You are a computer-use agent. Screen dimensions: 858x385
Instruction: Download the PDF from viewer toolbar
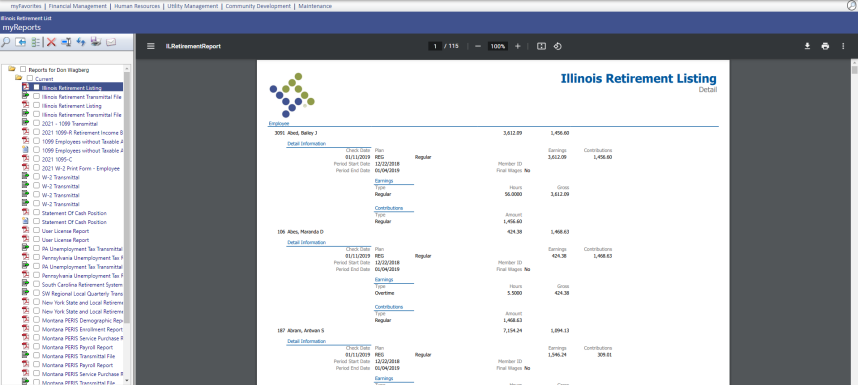(x=807, y=46)
